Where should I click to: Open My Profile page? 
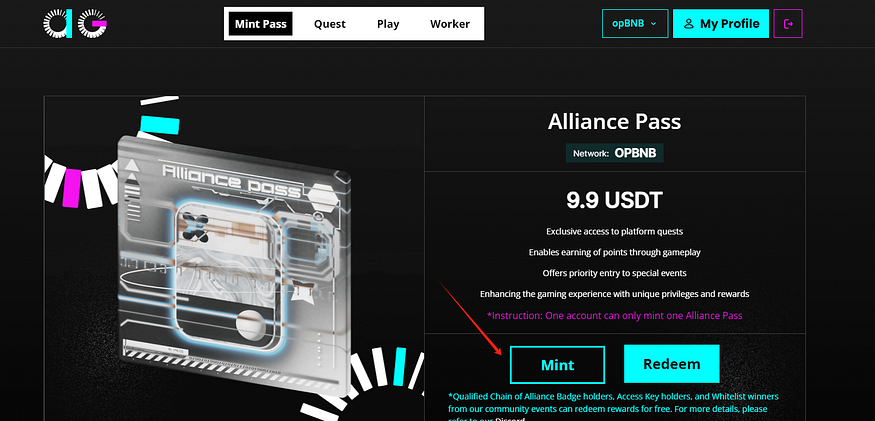(x=721, y=23)
